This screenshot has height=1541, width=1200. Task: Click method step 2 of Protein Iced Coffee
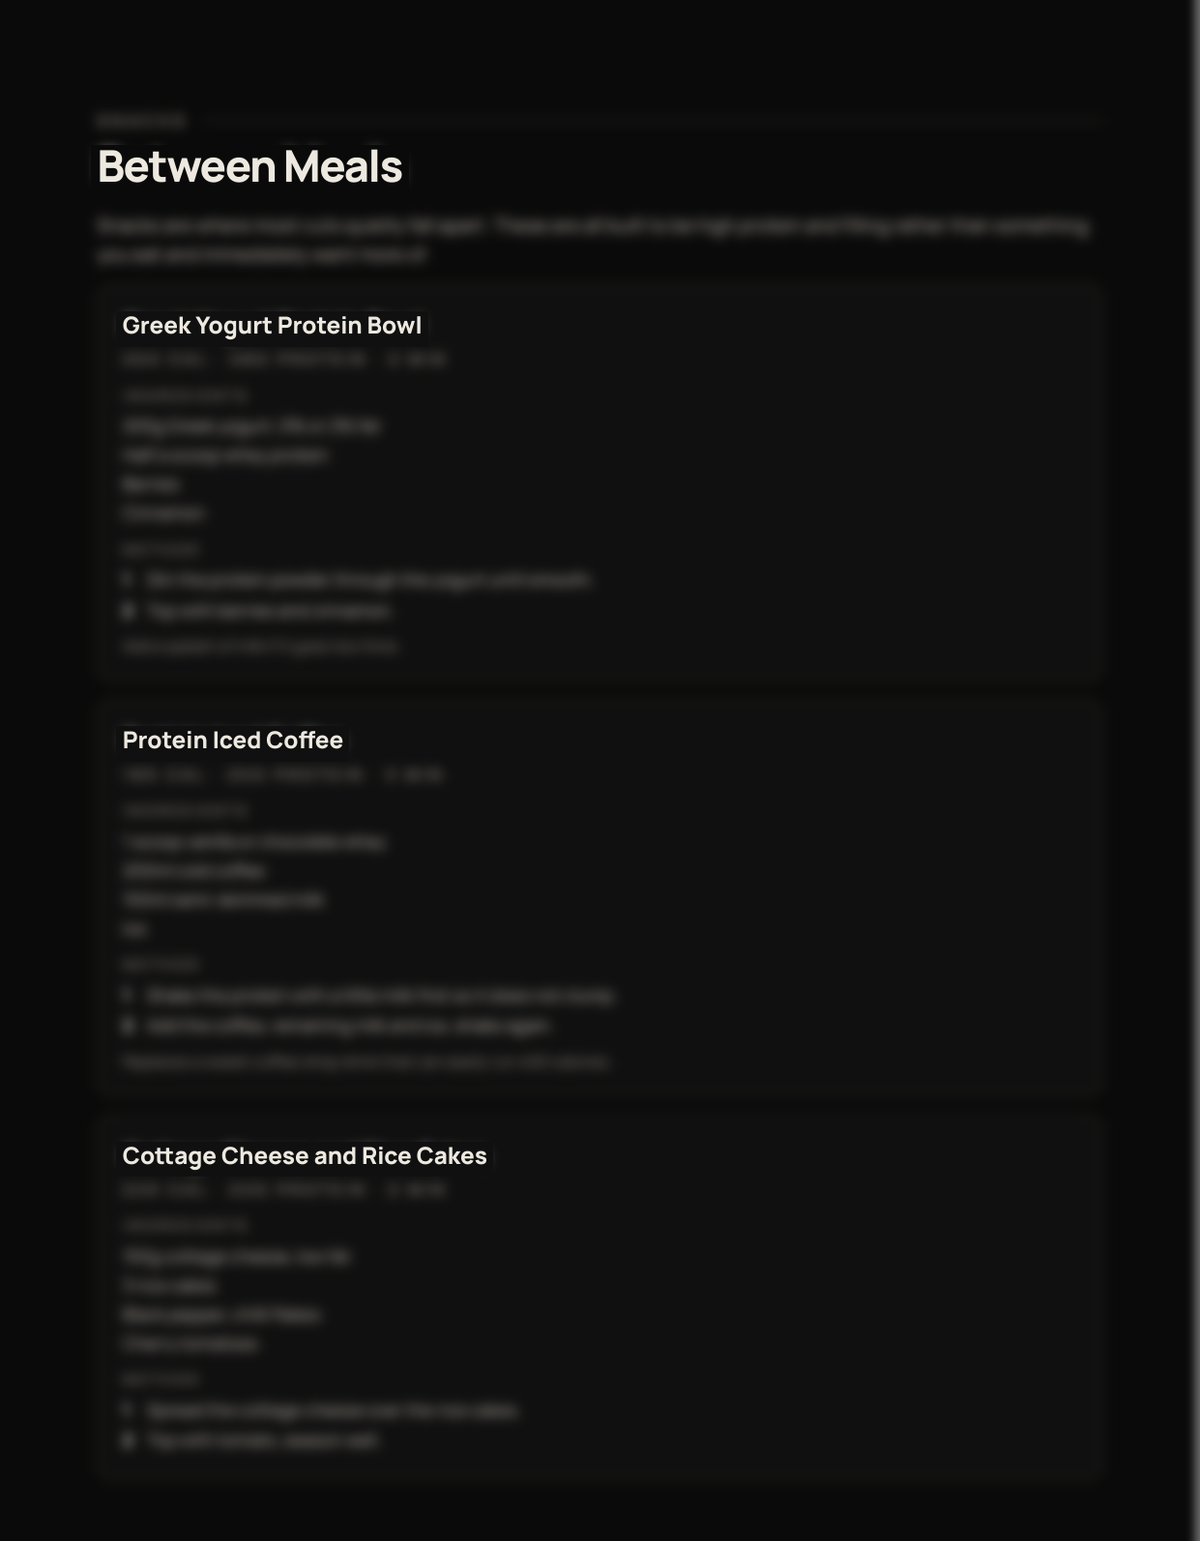click(x=337, y=1026)
